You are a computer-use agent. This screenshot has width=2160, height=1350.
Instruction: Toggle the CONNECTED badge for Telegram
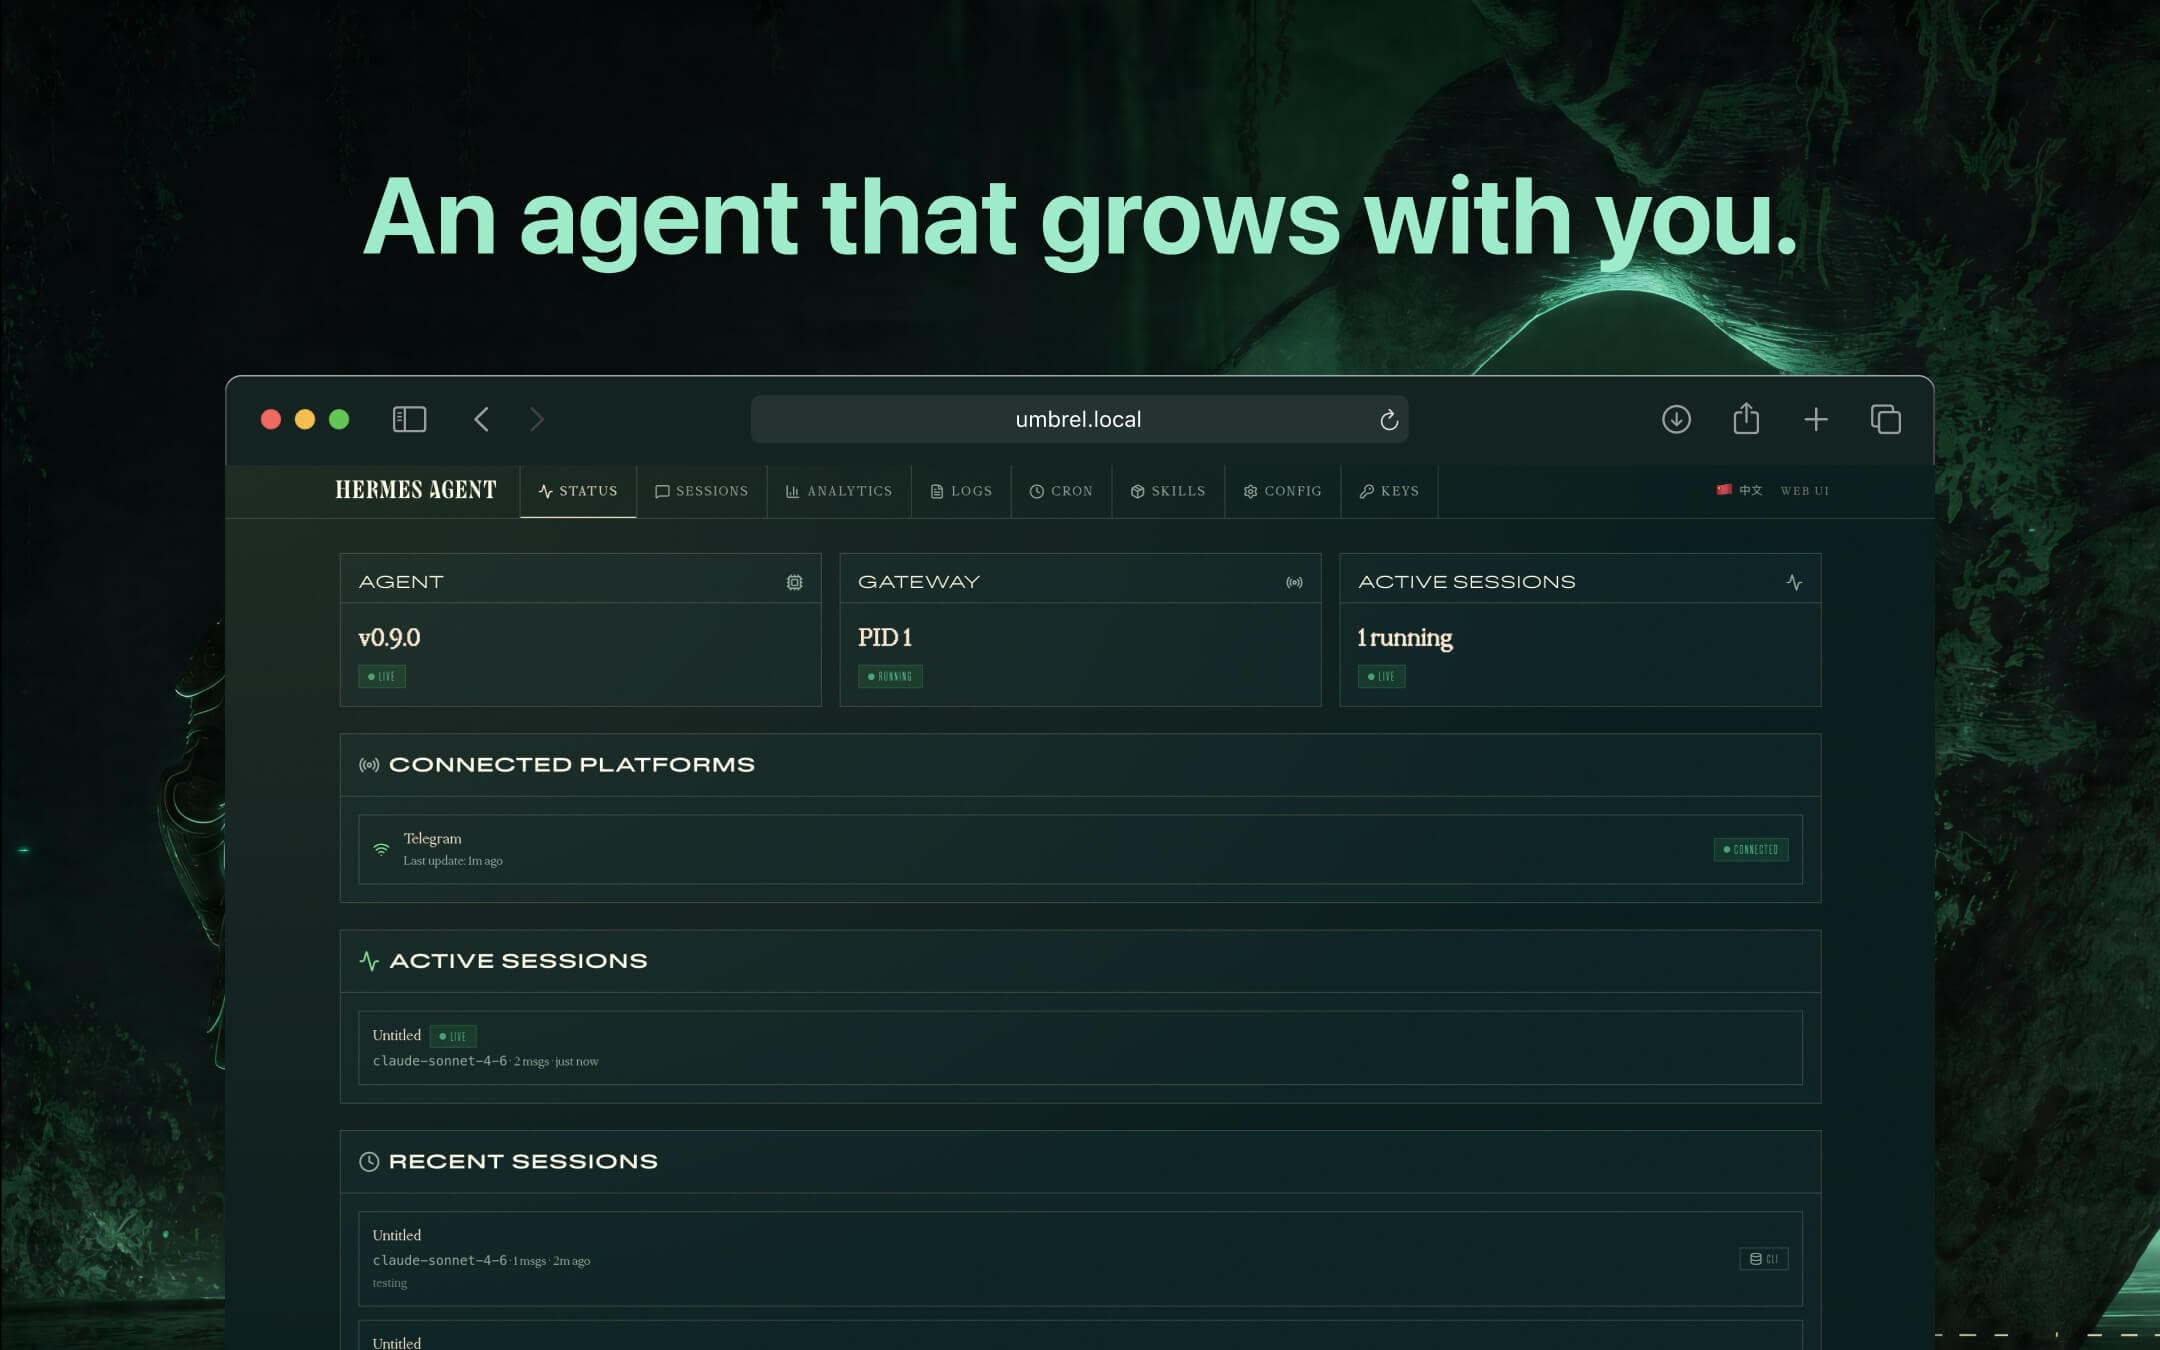click(x=1750, y=849)
